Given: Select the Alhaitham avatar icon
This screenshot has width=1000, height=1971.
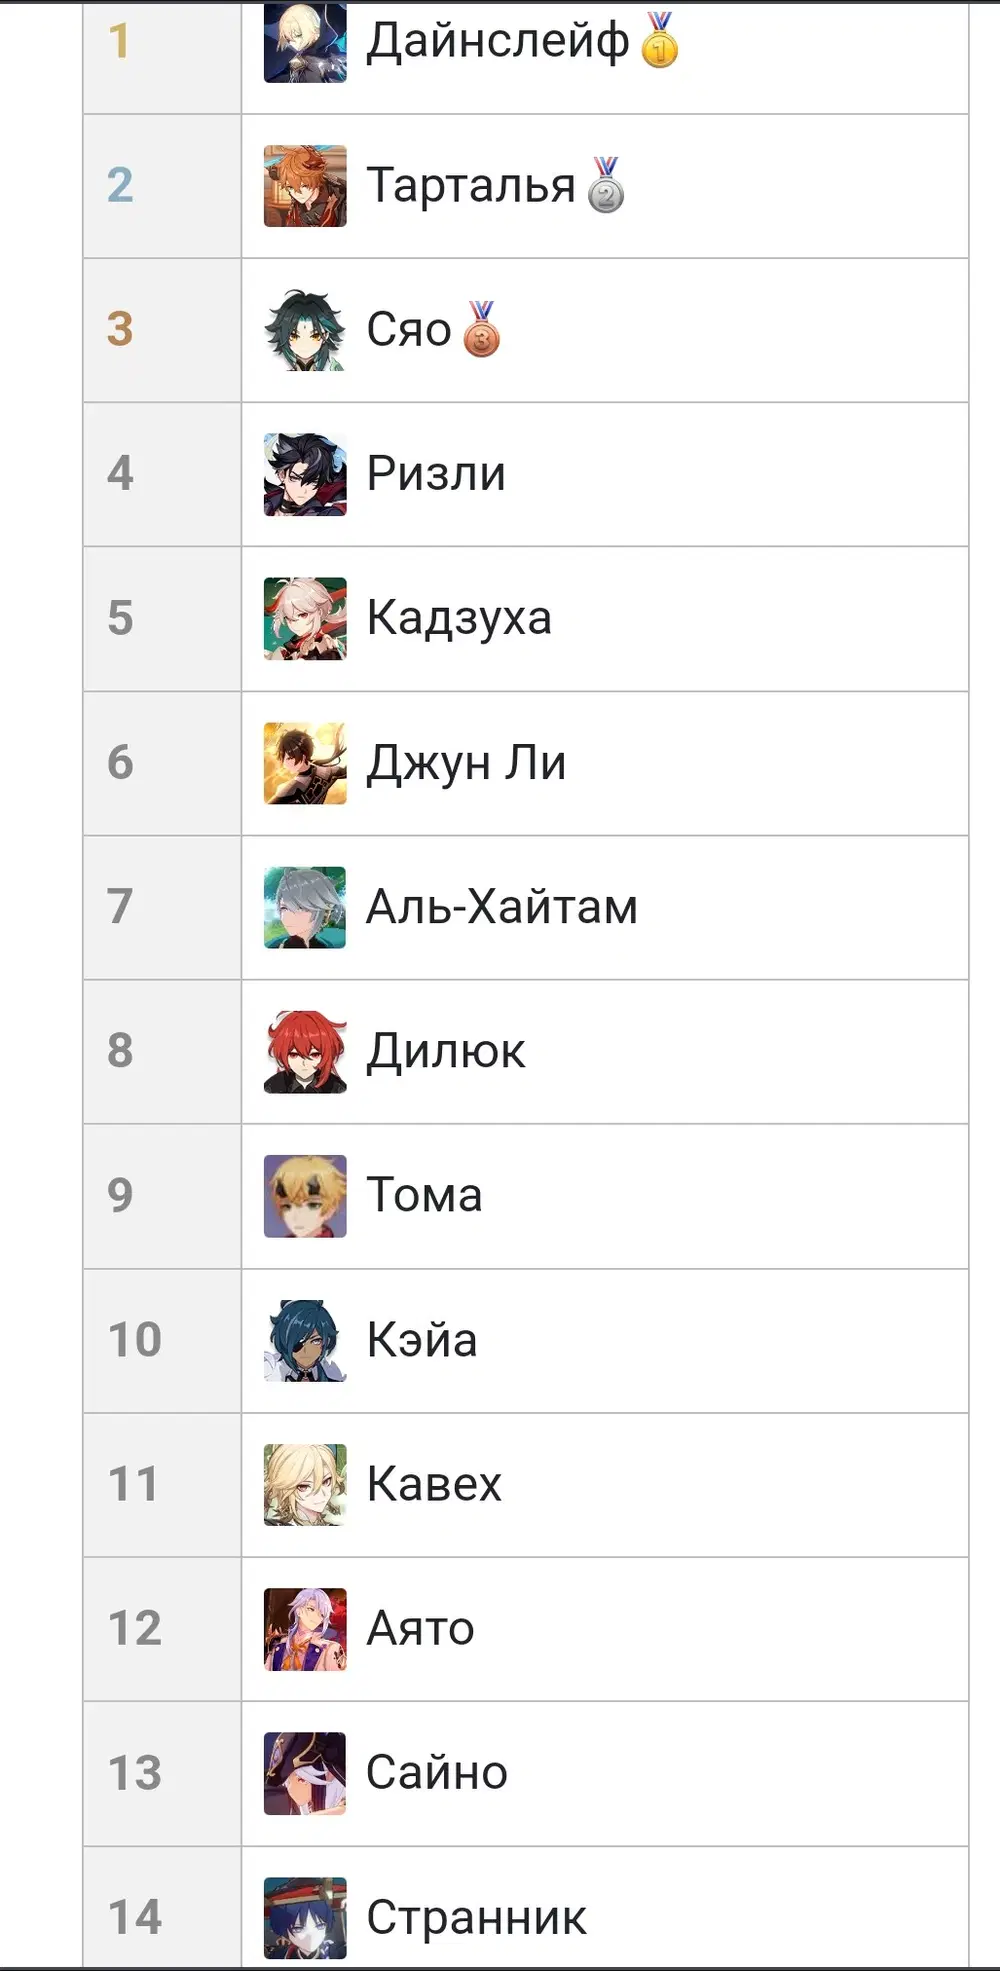Looking at the screenshot, I should click(305, 907).
